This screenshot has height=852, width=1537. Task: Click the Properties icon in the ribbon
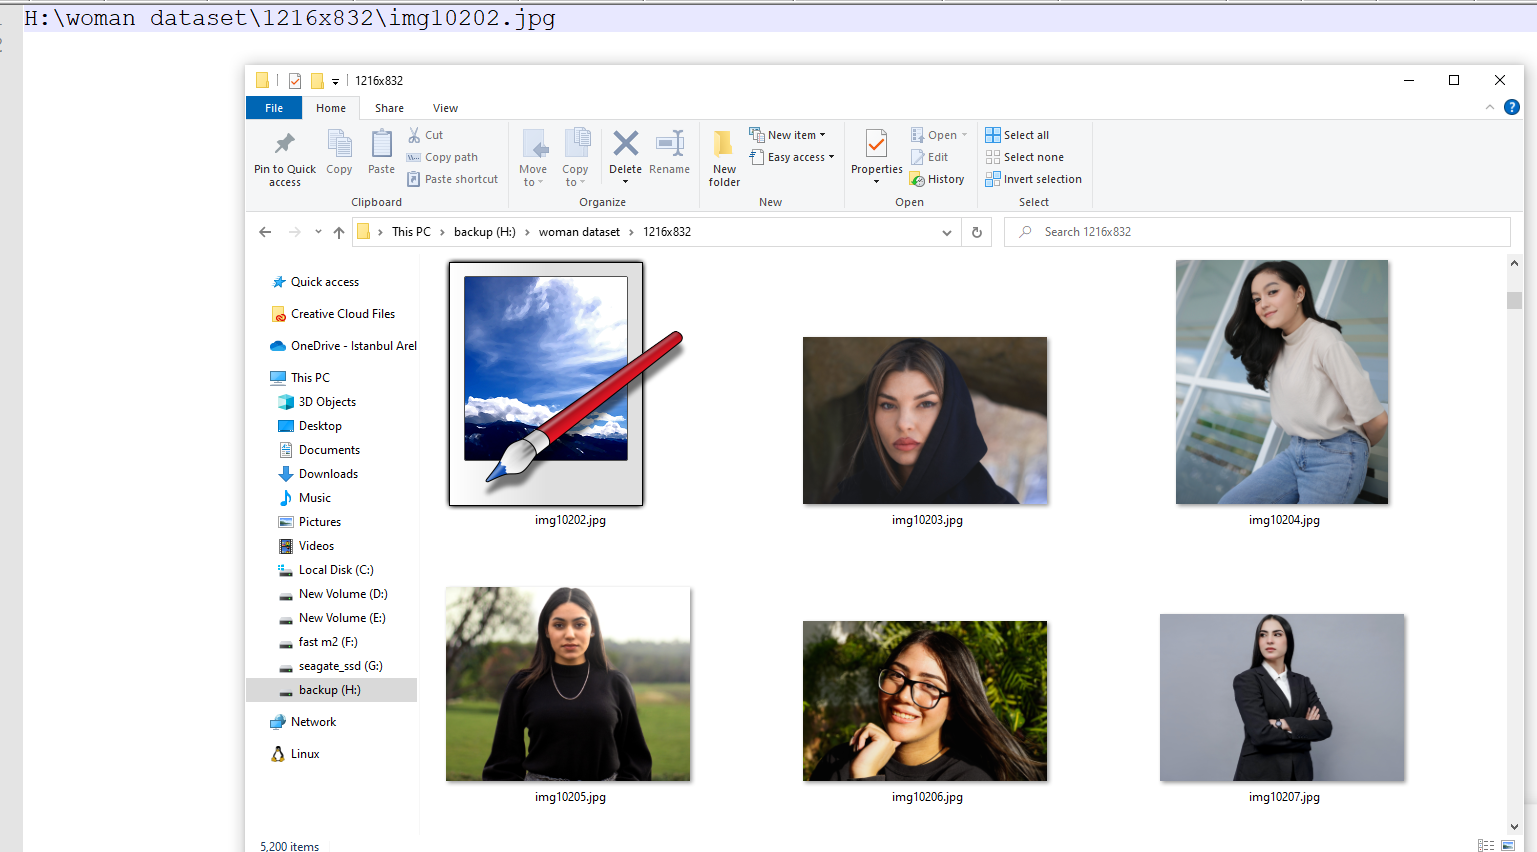click(x=876, y=145)
